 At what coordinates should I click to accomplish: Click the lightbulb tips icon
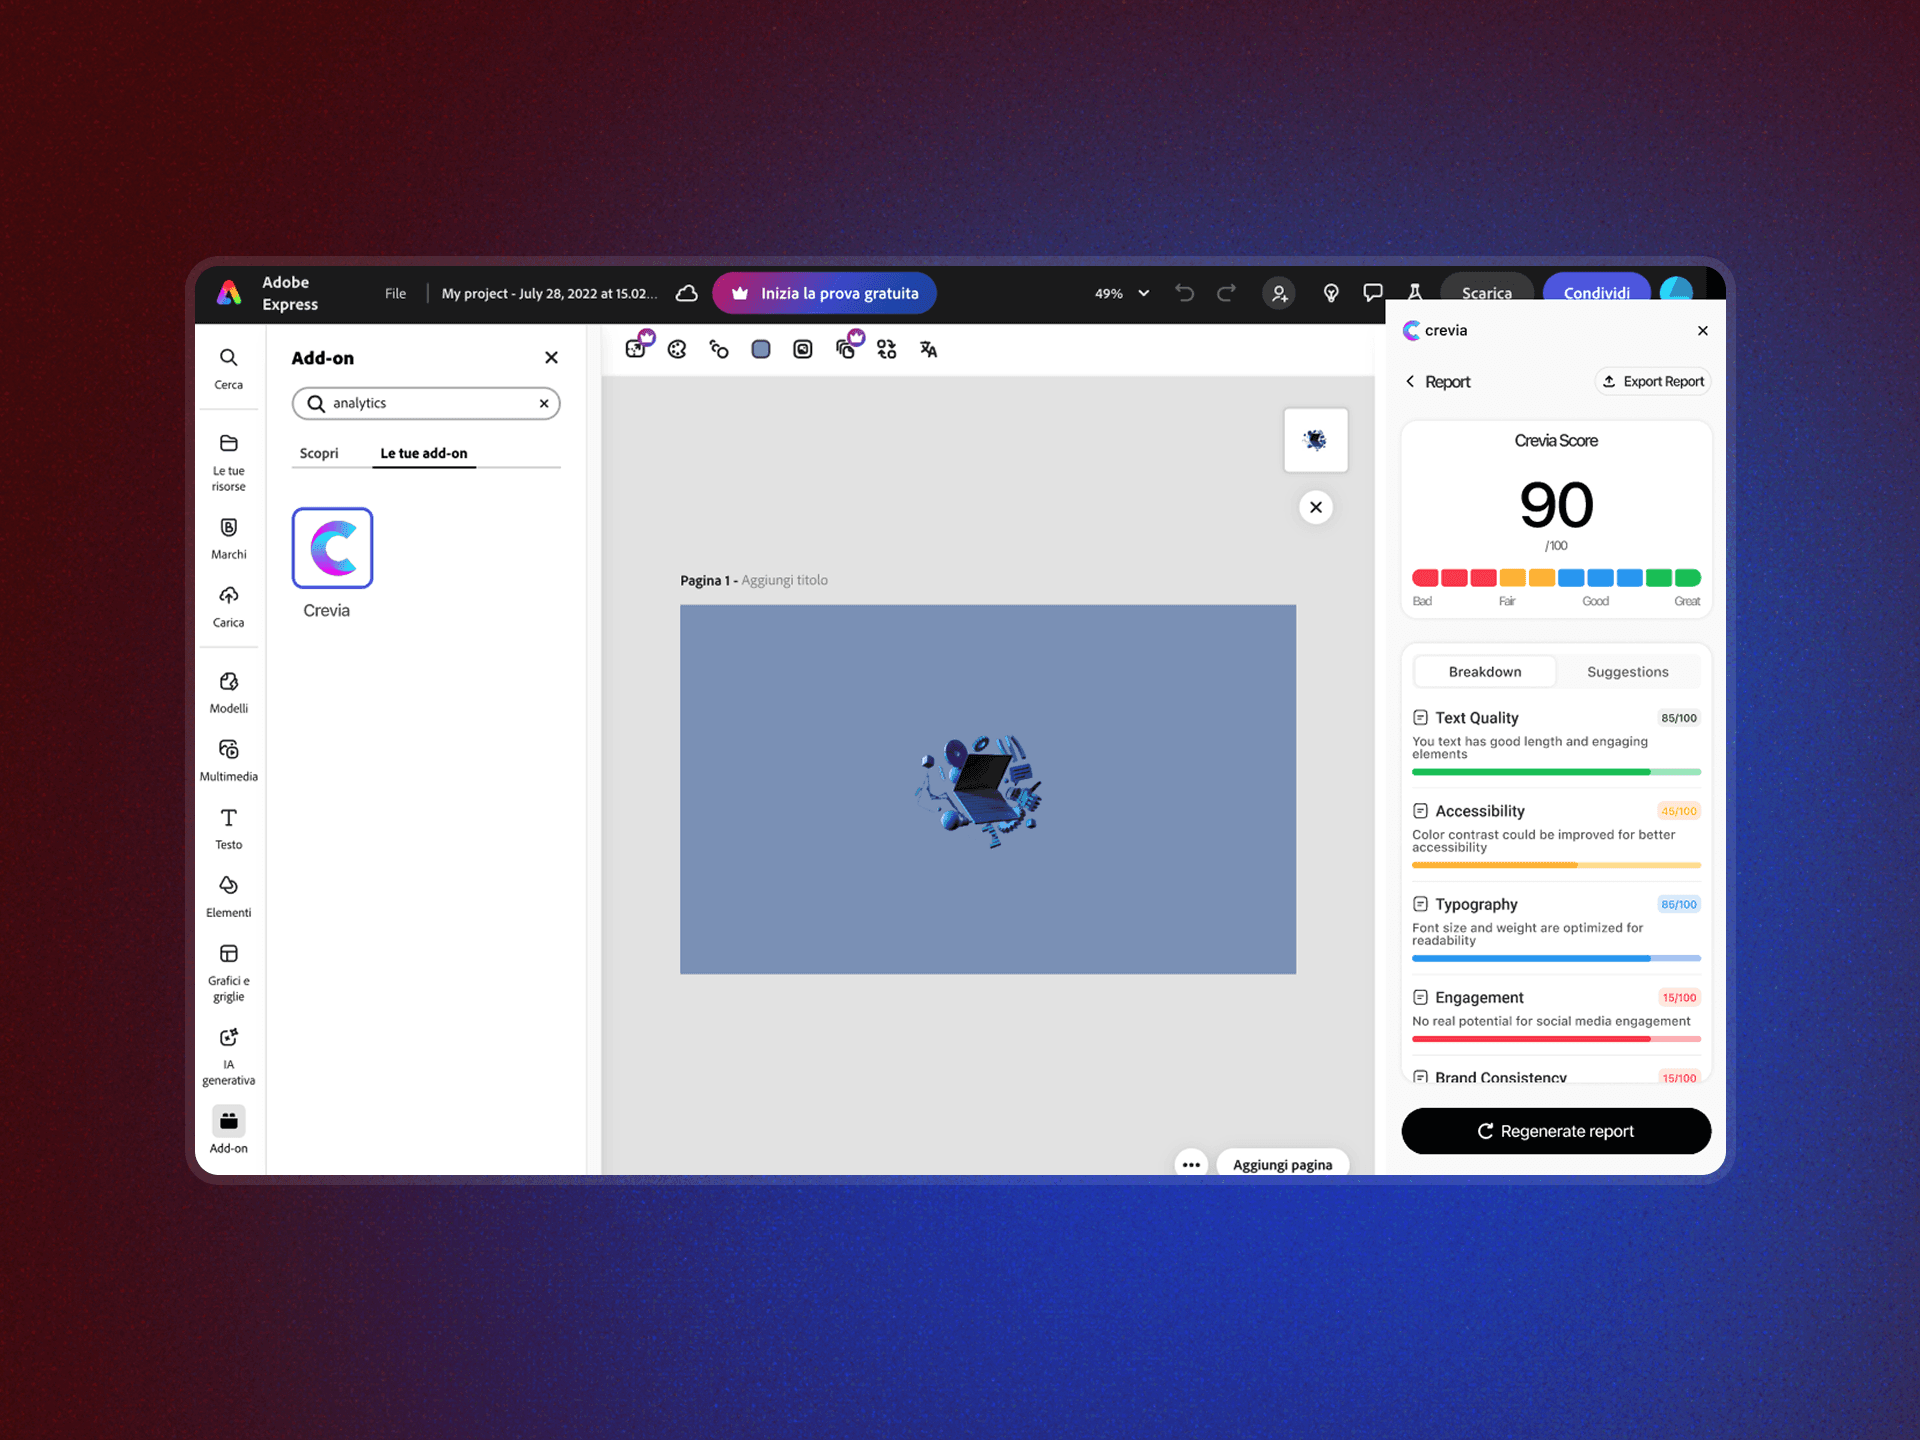pyautogui.click(x=1331, y=293)
